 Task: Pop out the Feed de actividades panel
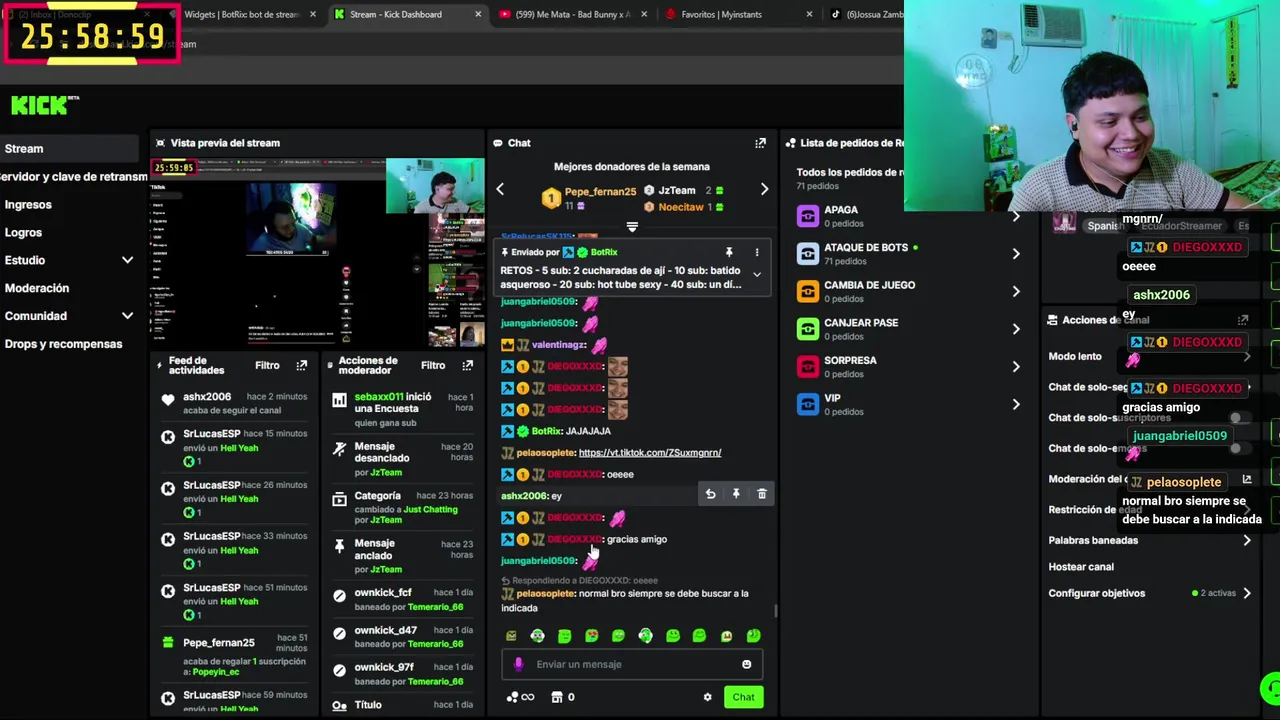[301, 365]
